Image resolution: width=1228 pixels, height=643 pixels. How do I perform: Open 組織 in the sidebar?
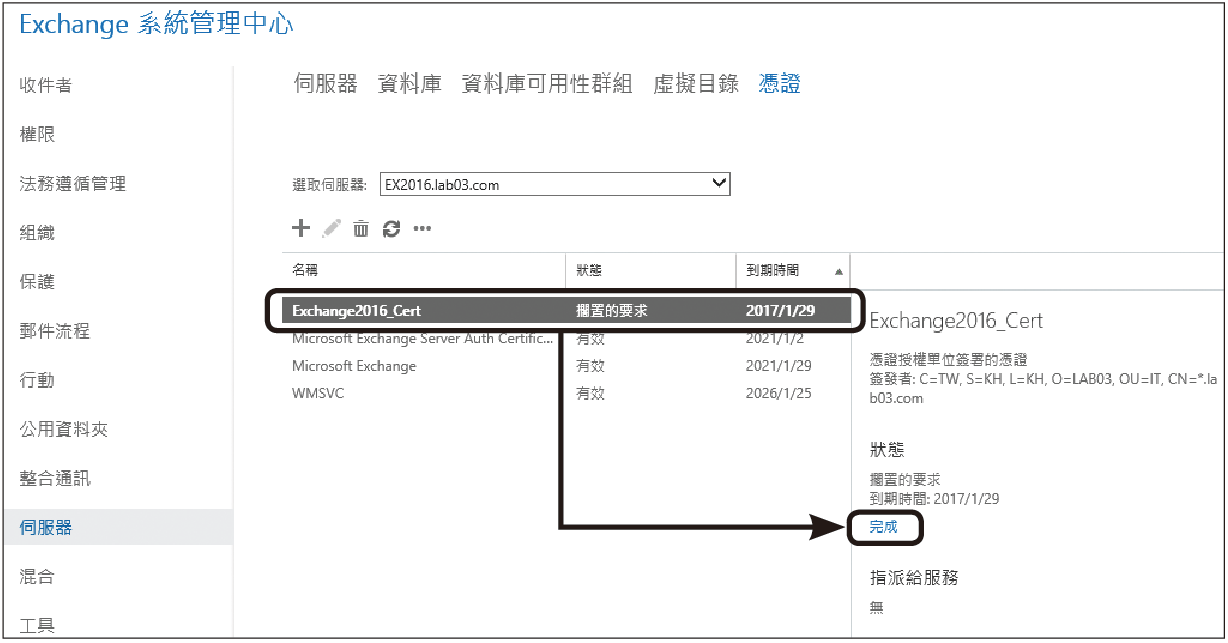[37, 232]
